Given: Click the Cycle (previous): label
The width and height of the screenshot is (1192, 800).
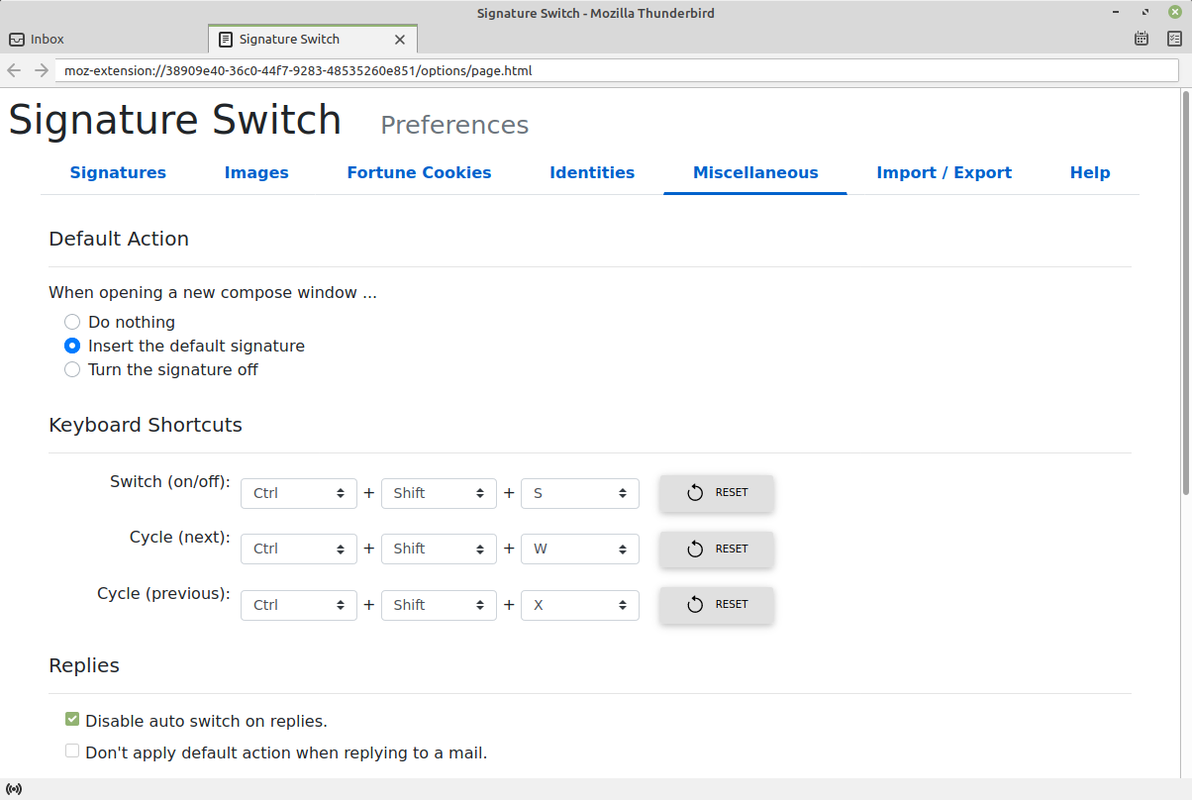Looking at the screenshot, I should click(x=163, y=593).
